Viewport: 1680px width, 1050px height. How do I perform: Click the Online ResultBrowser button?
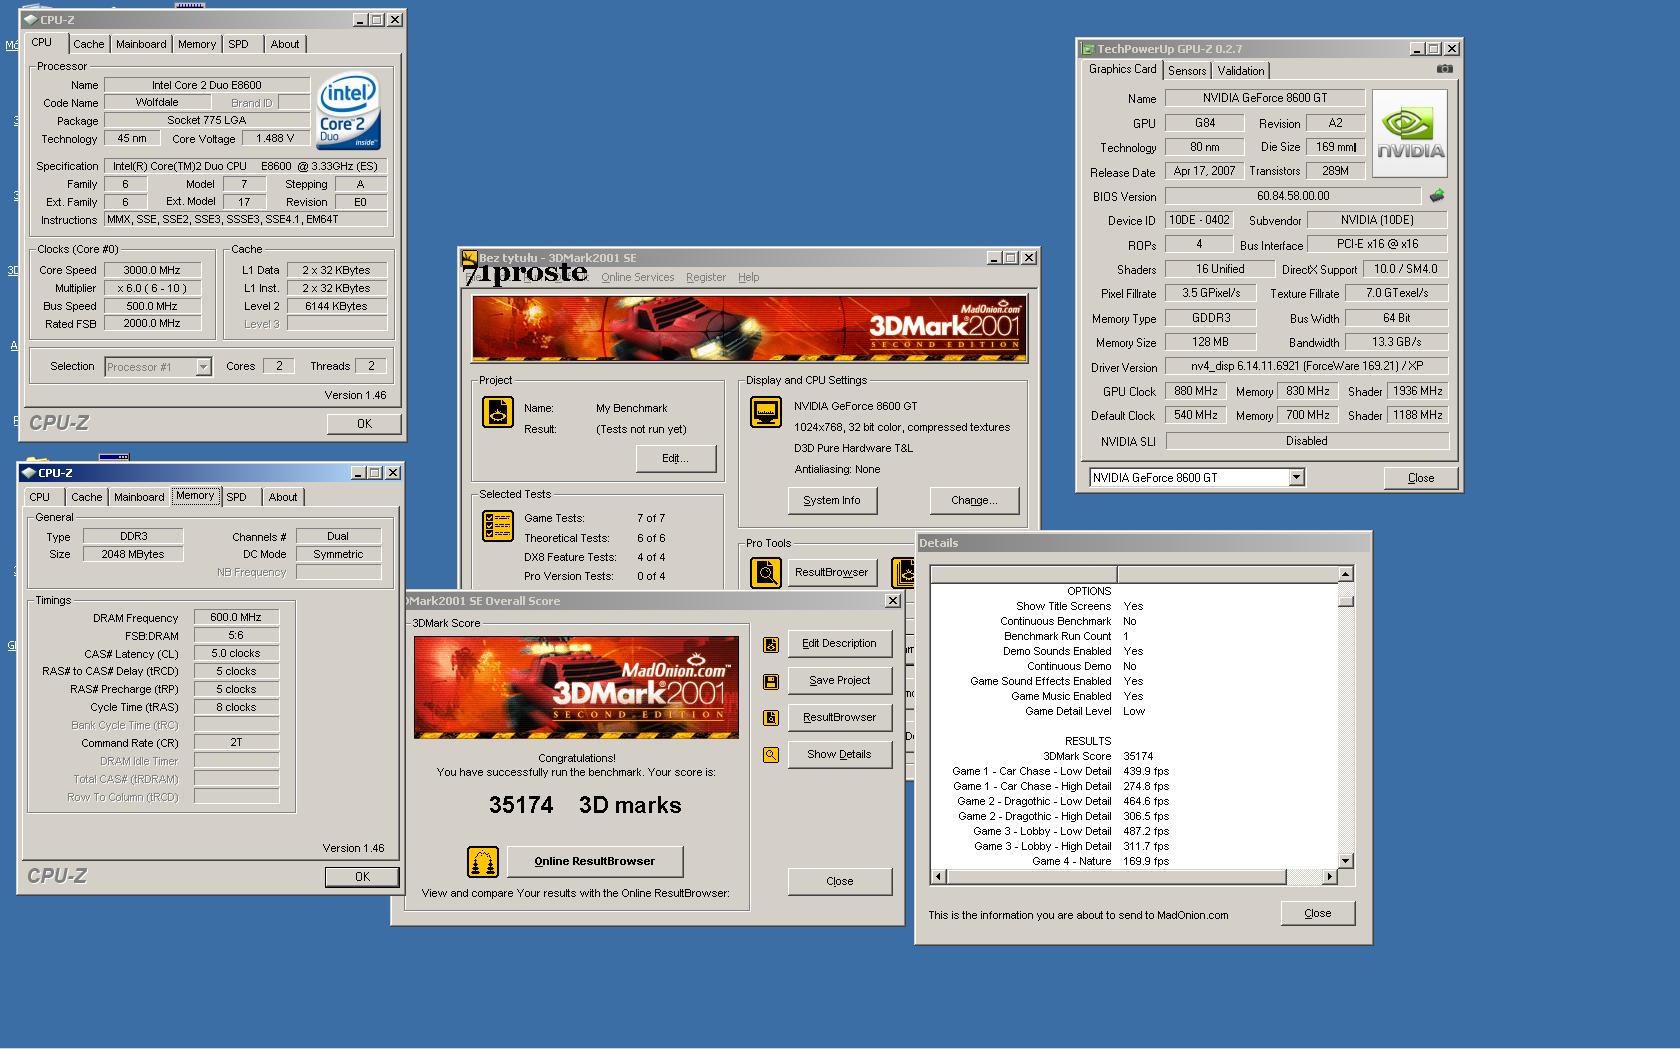coord(595,861)
